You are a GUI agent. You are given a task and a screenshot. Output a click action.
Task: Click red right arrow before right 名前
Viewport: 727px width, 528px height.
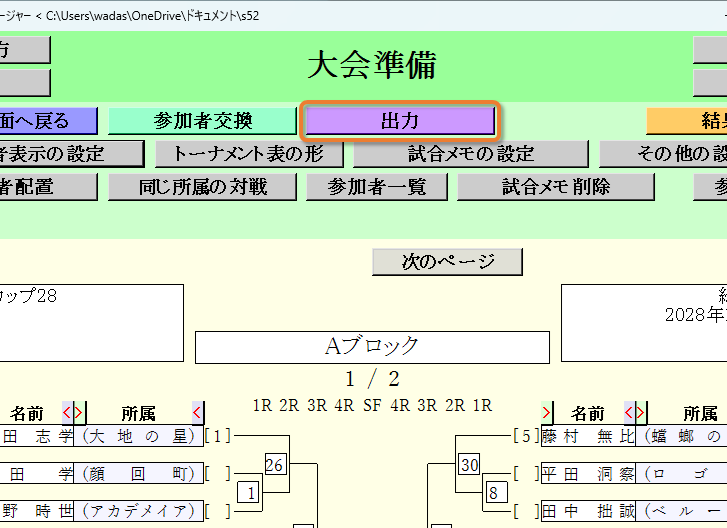547,412
